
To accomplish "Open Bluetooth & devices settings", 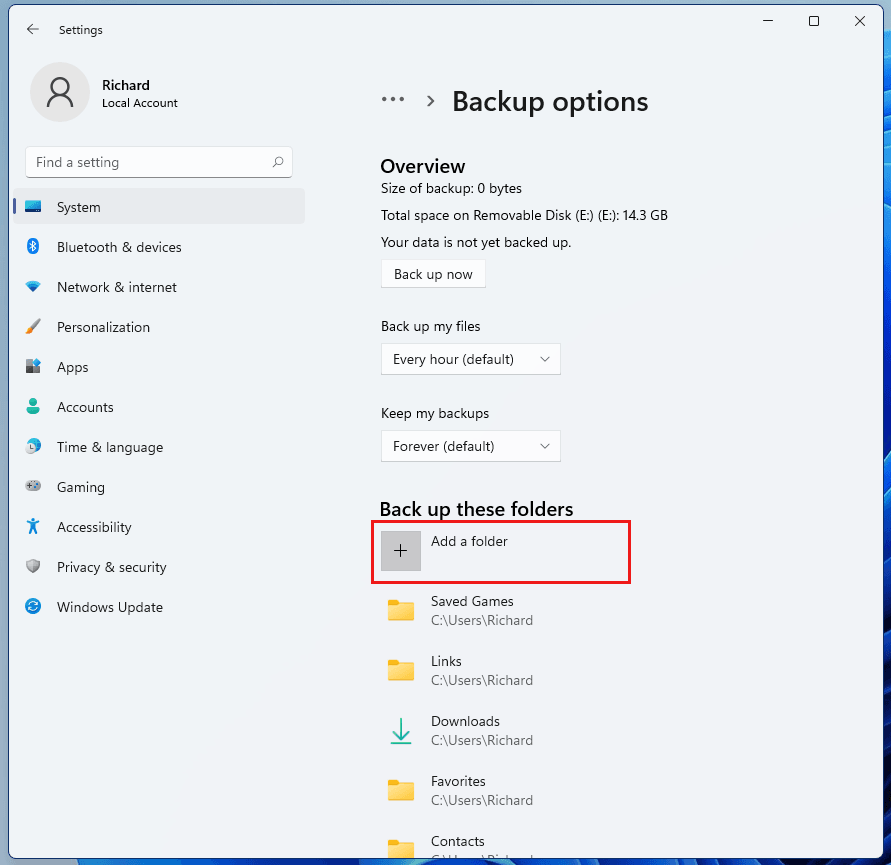I will (159, 247).
